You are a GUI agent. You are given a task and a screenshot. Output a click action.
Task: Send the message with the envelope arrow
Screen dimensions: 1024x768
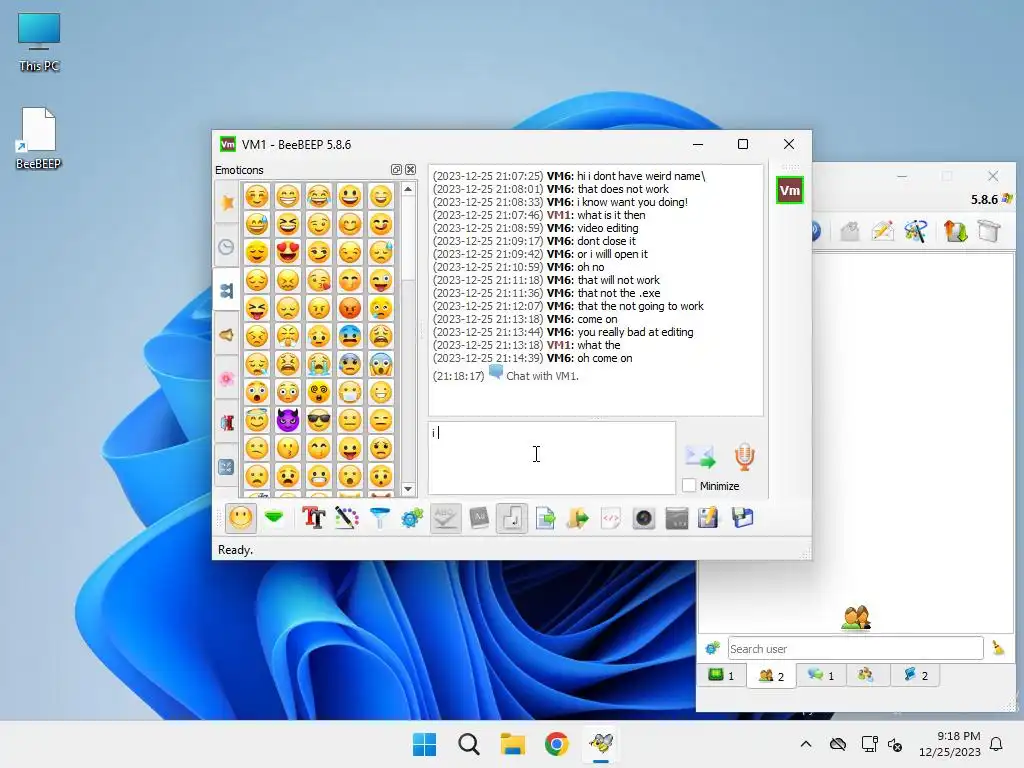699,456
